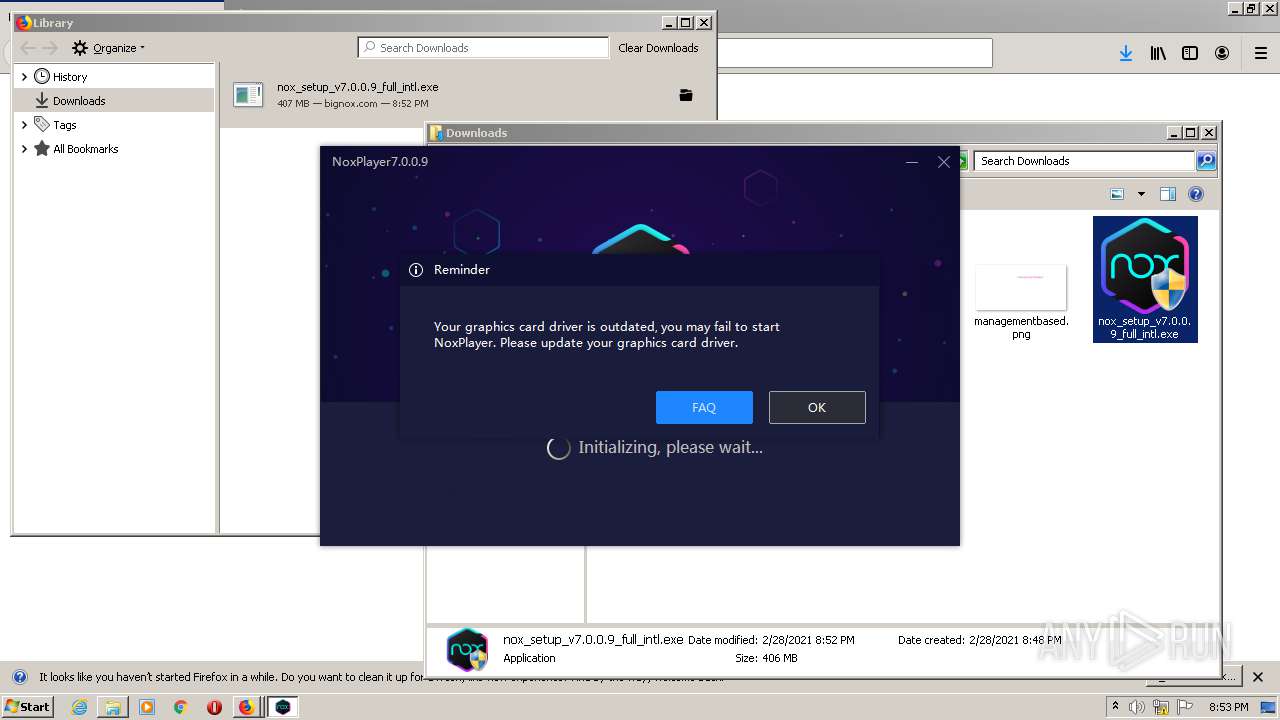Open network status tray icon
Image resolution: width=1280 pixels, height=720 pixels.
[x=1162, y=707]
